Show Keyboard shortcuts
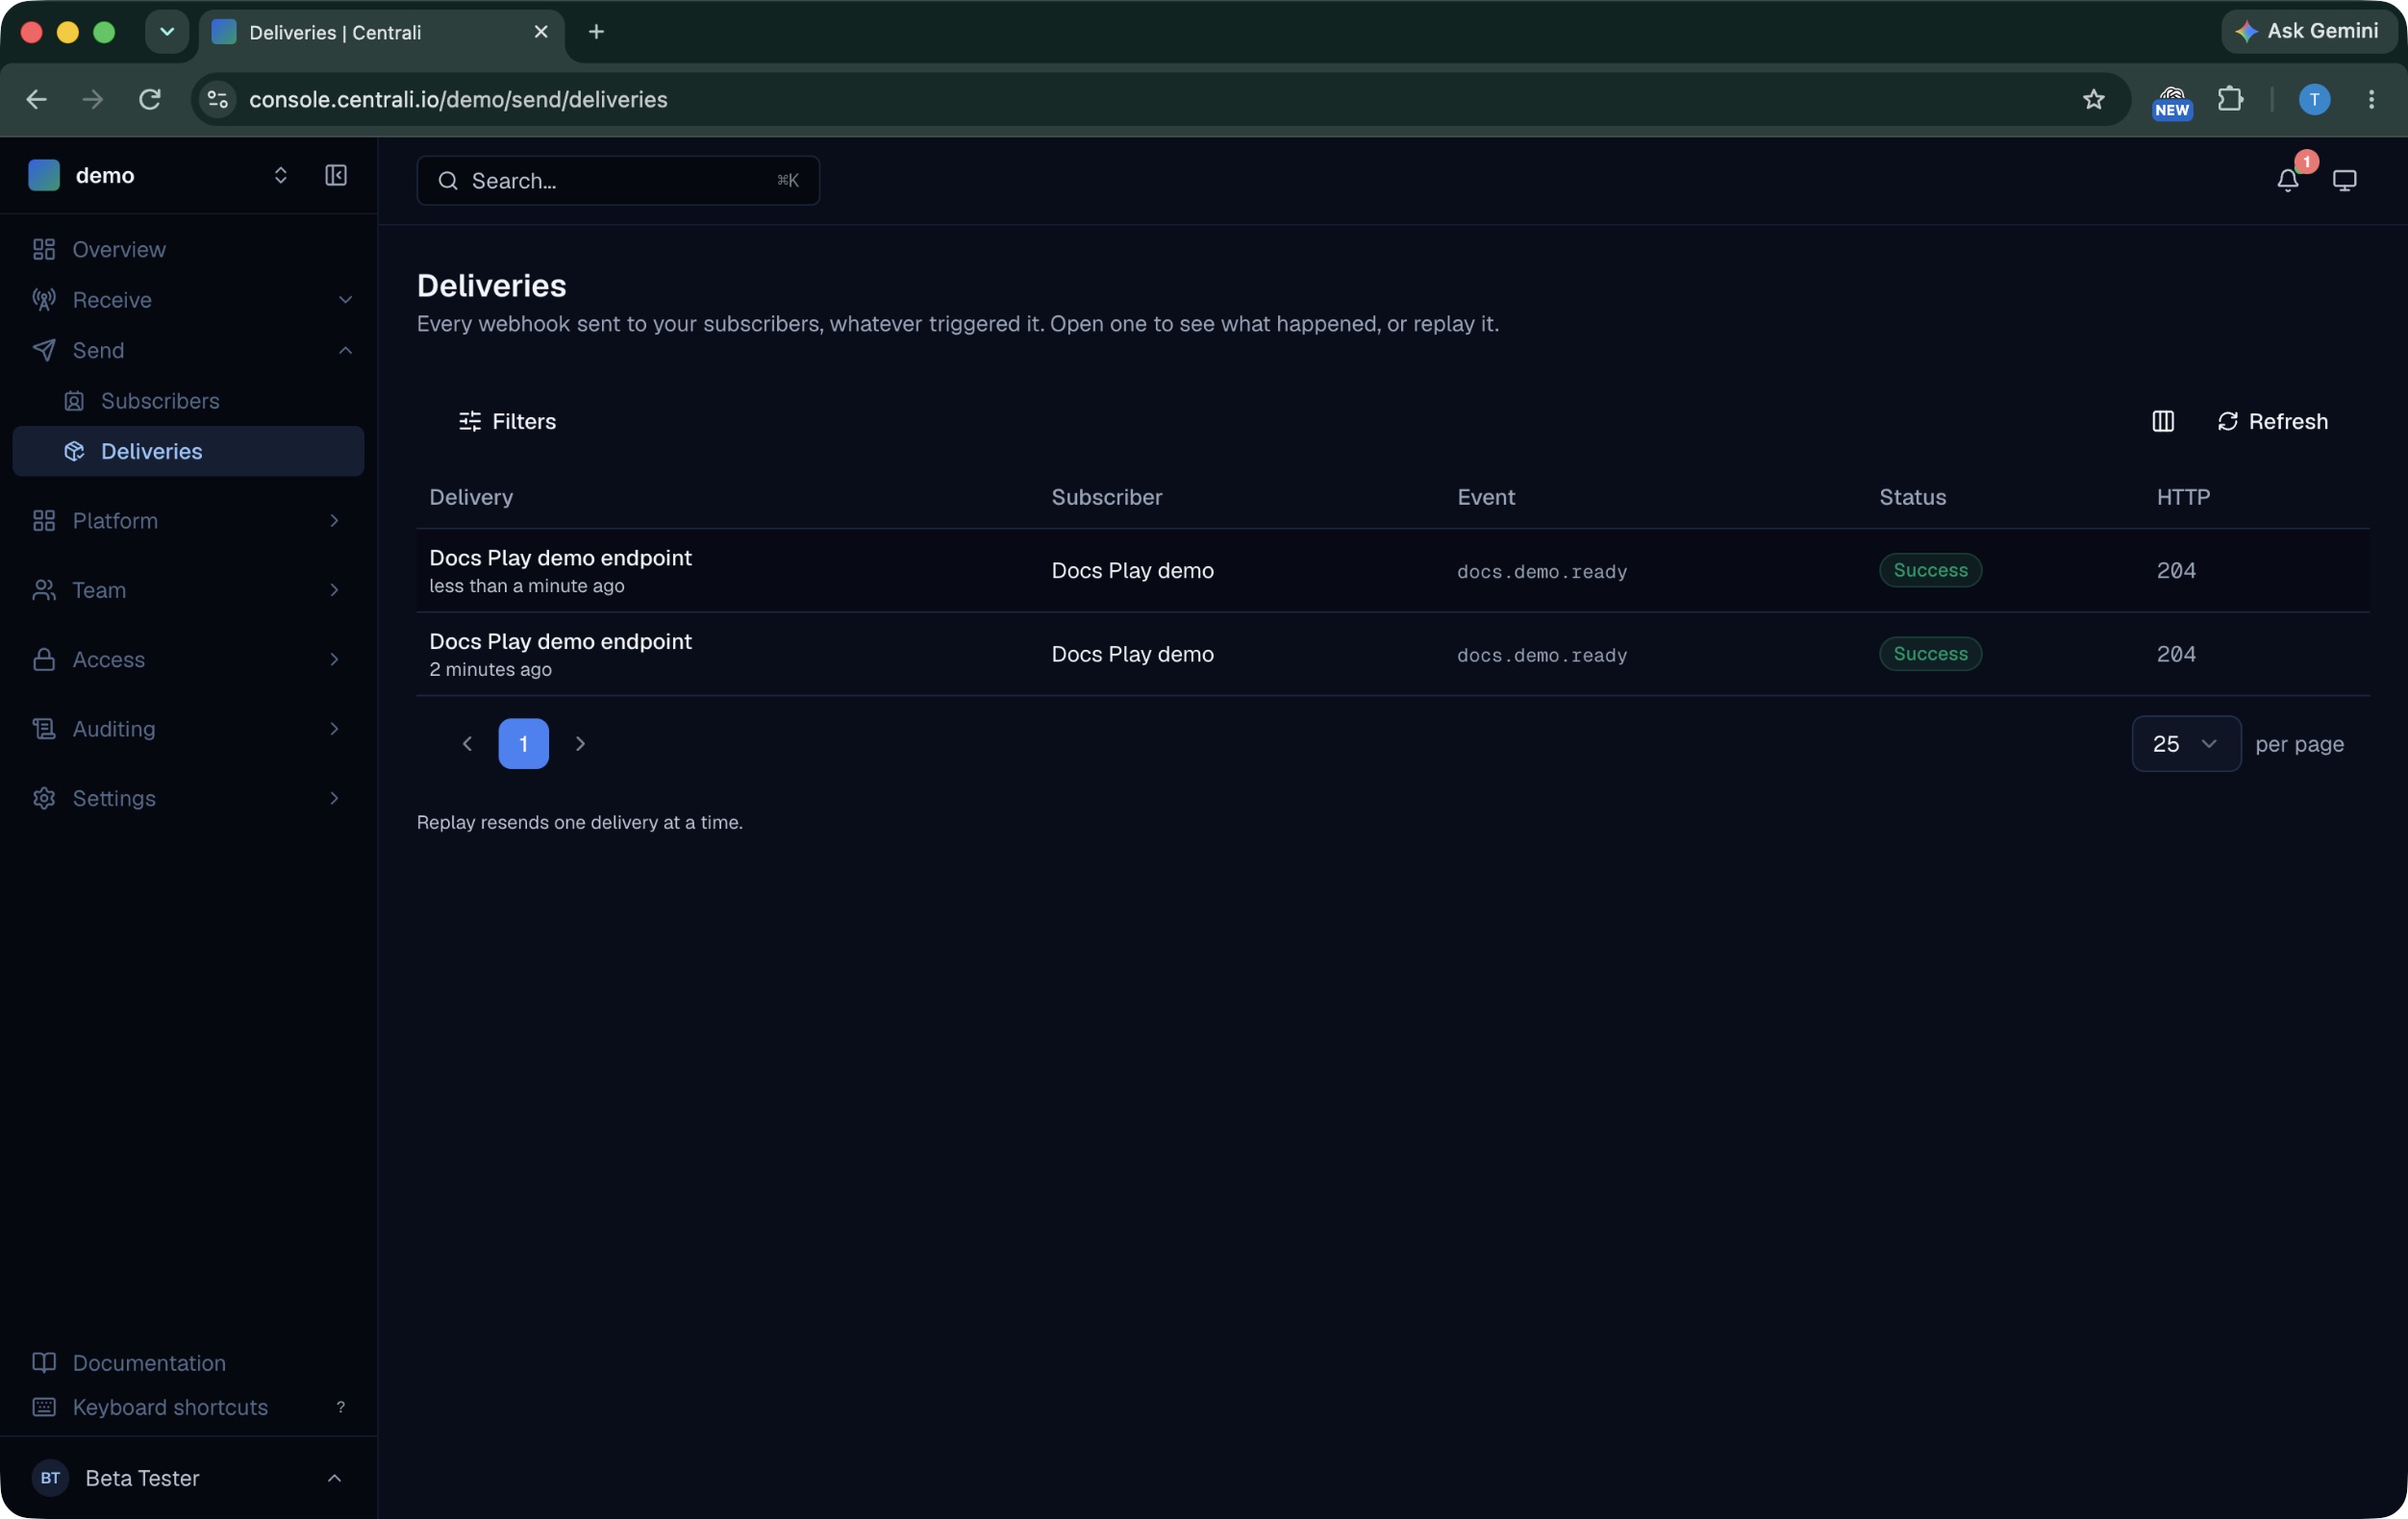The image size is (2408, 1519). (x=188, y=1407)
